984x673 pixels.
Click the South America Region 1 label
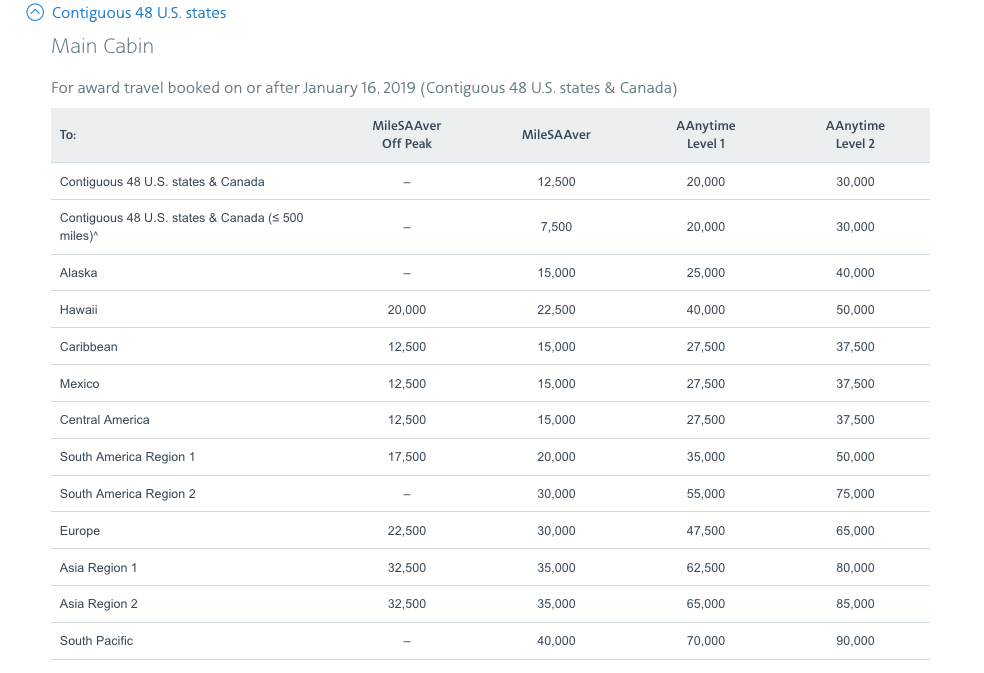pyautogui.click(x=127, y=457)
